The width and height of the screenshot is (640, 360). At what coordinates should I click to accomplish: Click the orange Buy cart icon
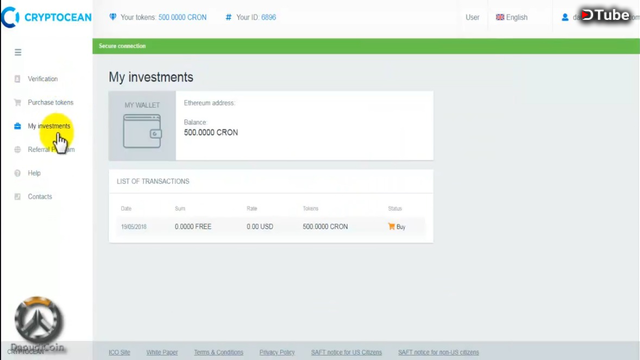pyautogui.click(x=391, y=227)
